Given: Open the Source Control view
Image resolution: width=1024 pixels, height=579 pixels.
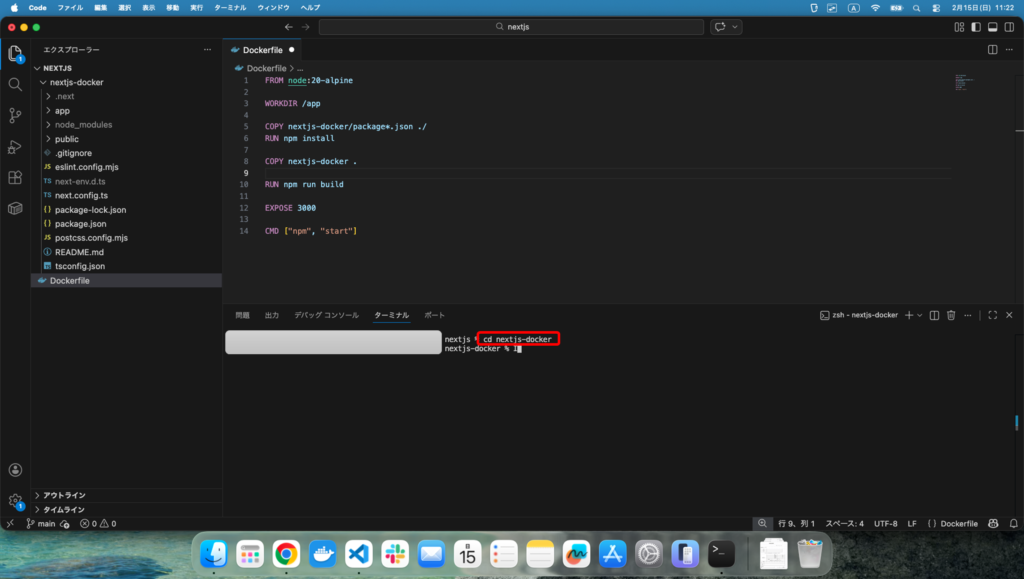Looking at the screenshot, I should [x=15, y=115].
